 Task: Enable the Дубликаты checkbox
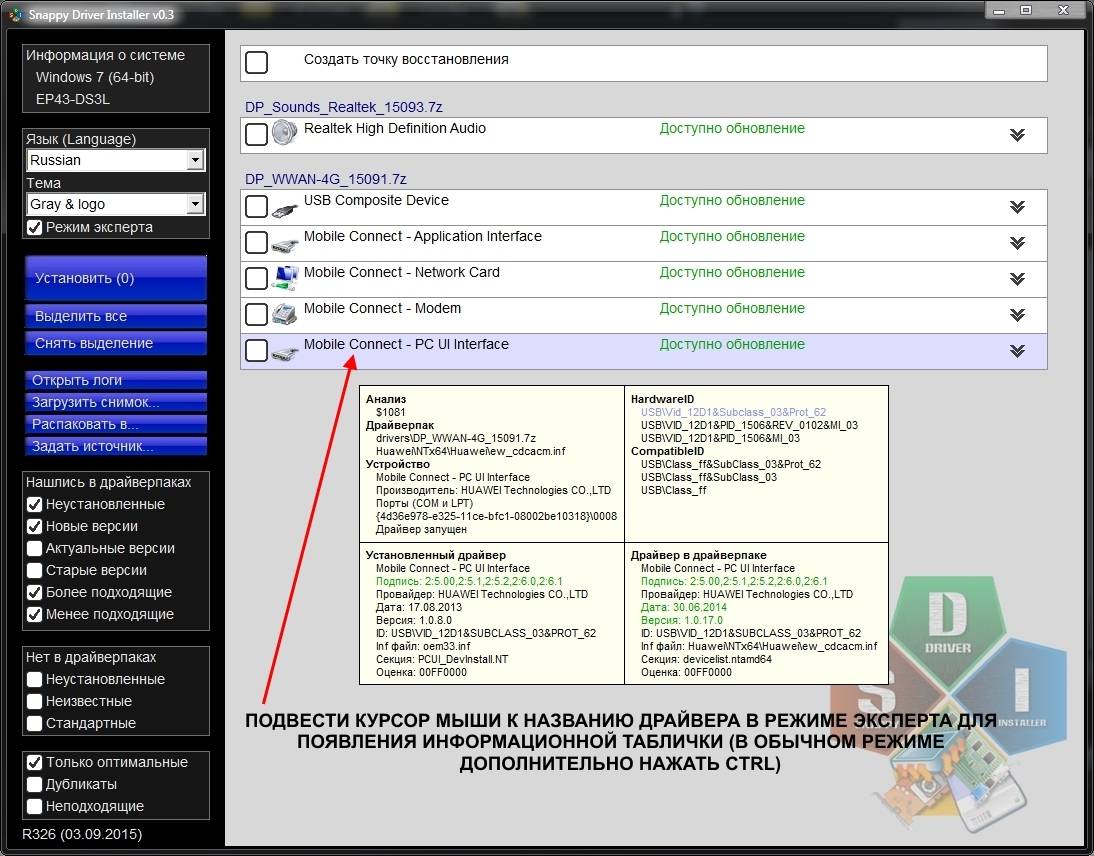pyautogui.click(x=34, y=784)
